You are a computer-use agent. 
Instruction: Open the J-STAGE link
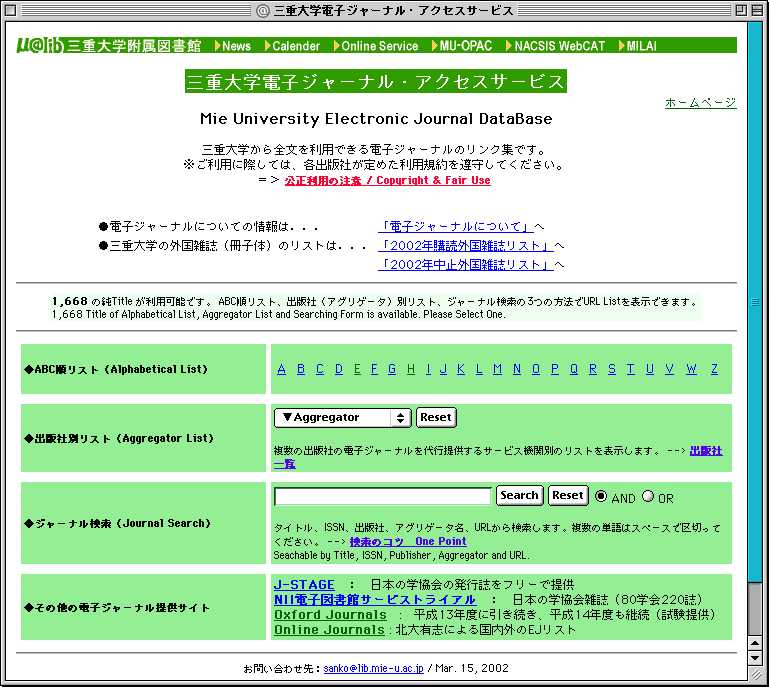coord(304,584)
